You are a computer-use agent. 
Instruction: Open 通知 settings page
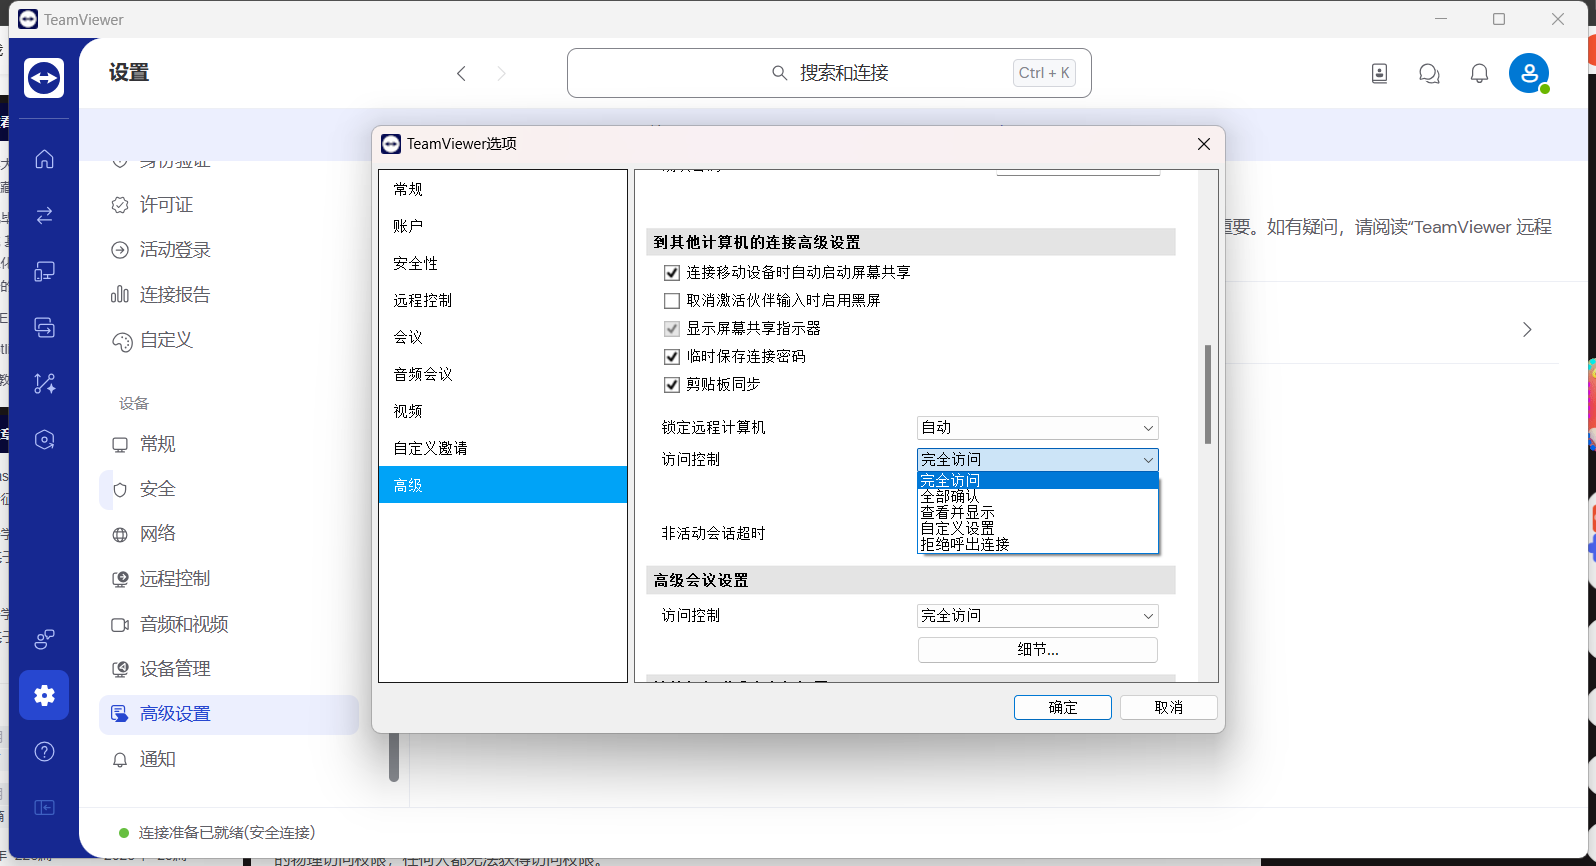(229, 759)
